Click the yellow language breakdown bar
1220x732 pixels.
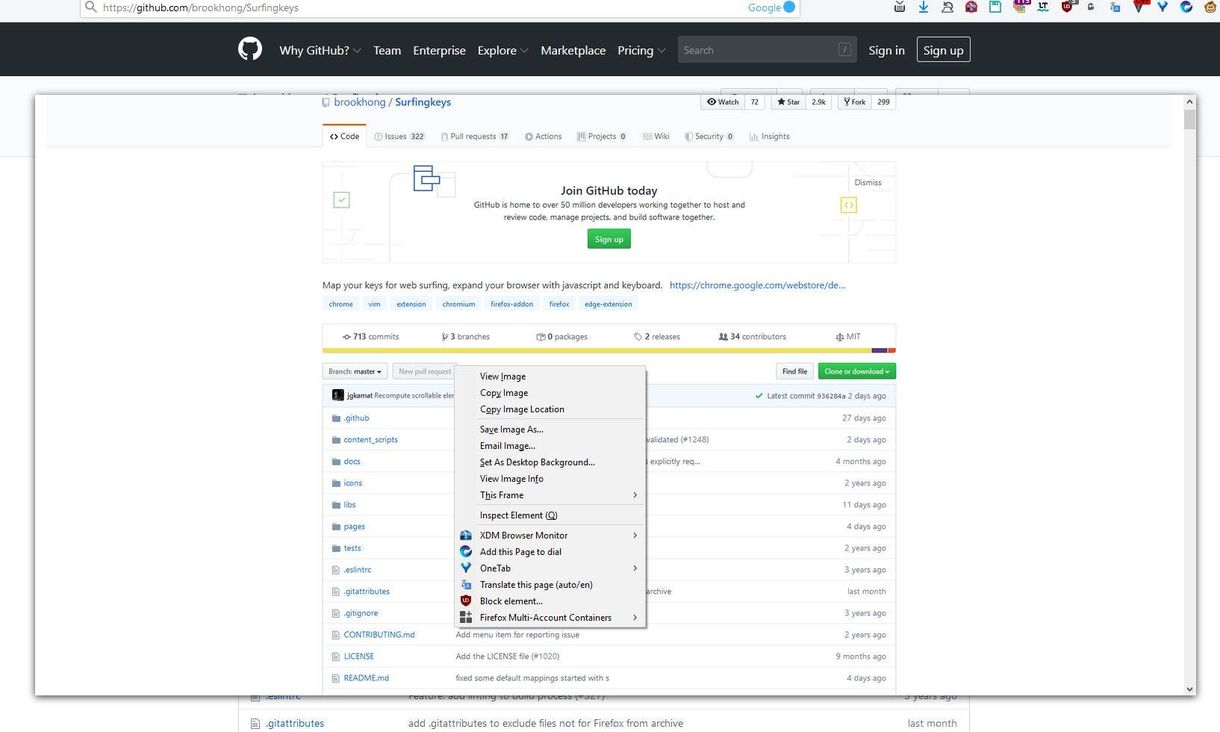point(597,350)
